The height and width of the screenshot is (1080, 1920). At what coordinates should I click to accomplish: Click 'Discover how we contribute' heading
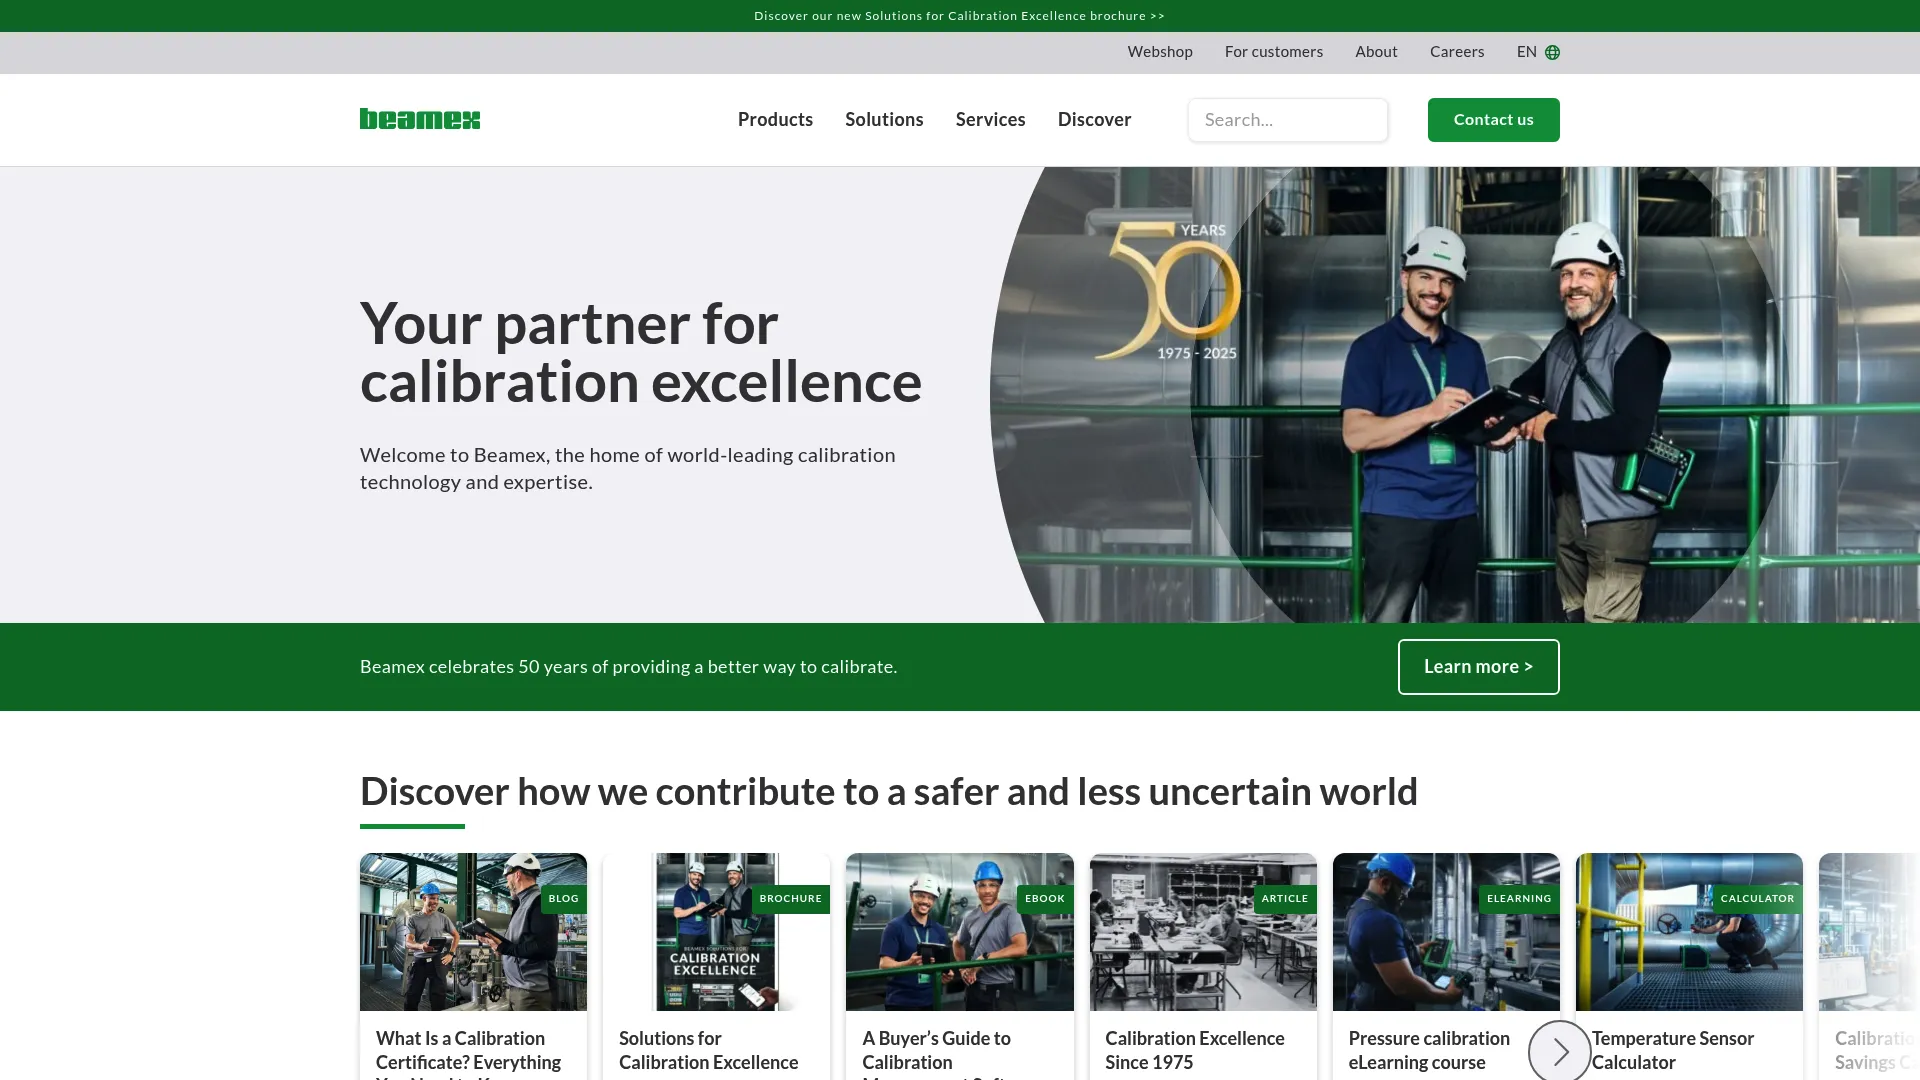[888, 791]
